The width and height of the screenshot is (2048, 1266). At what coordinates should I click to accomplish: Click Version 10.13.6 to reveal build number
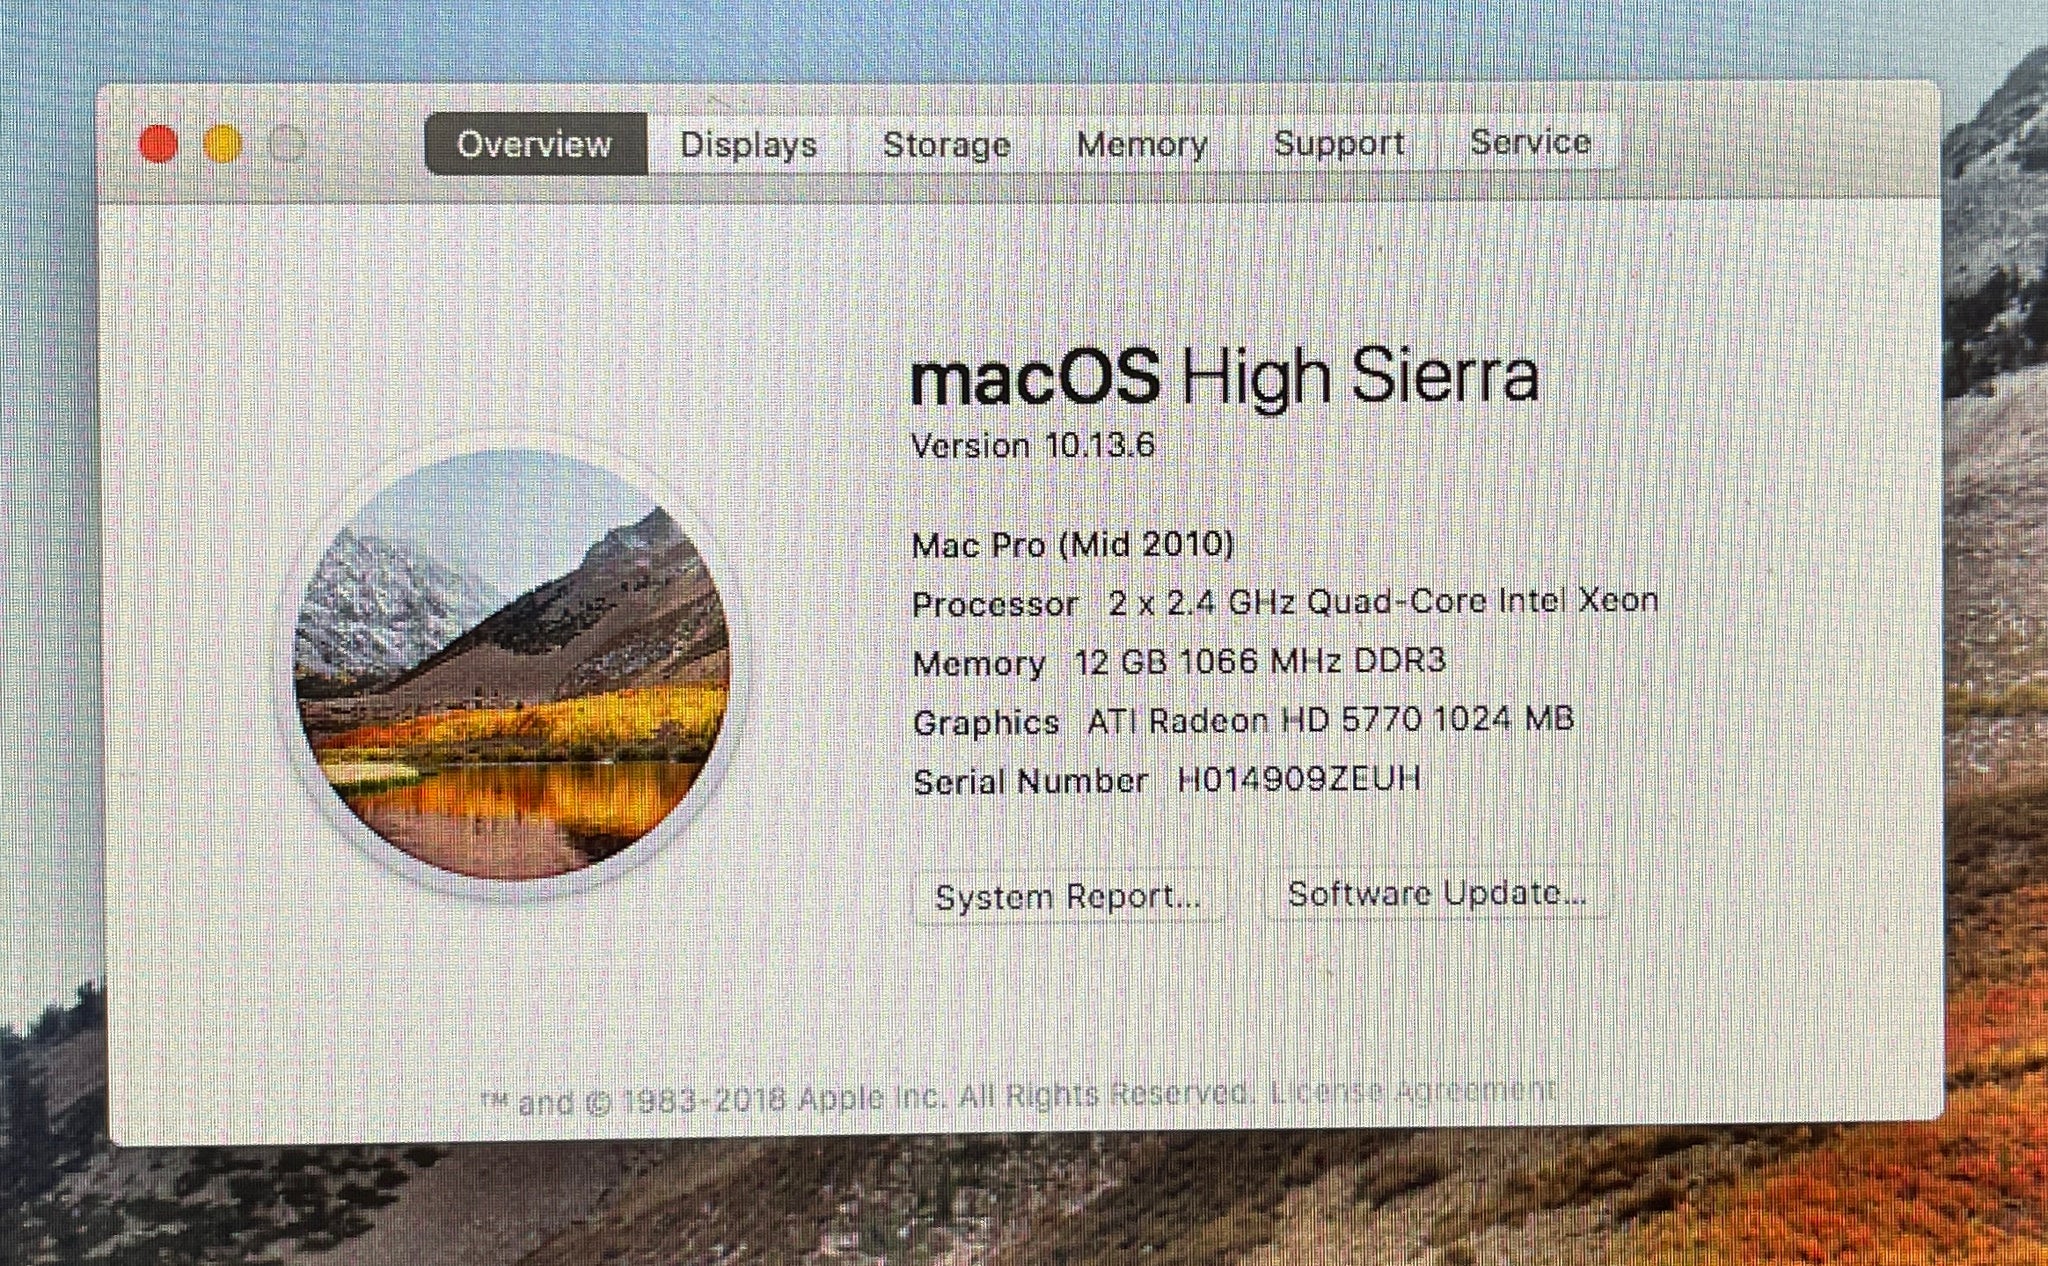coord(1033,445)
